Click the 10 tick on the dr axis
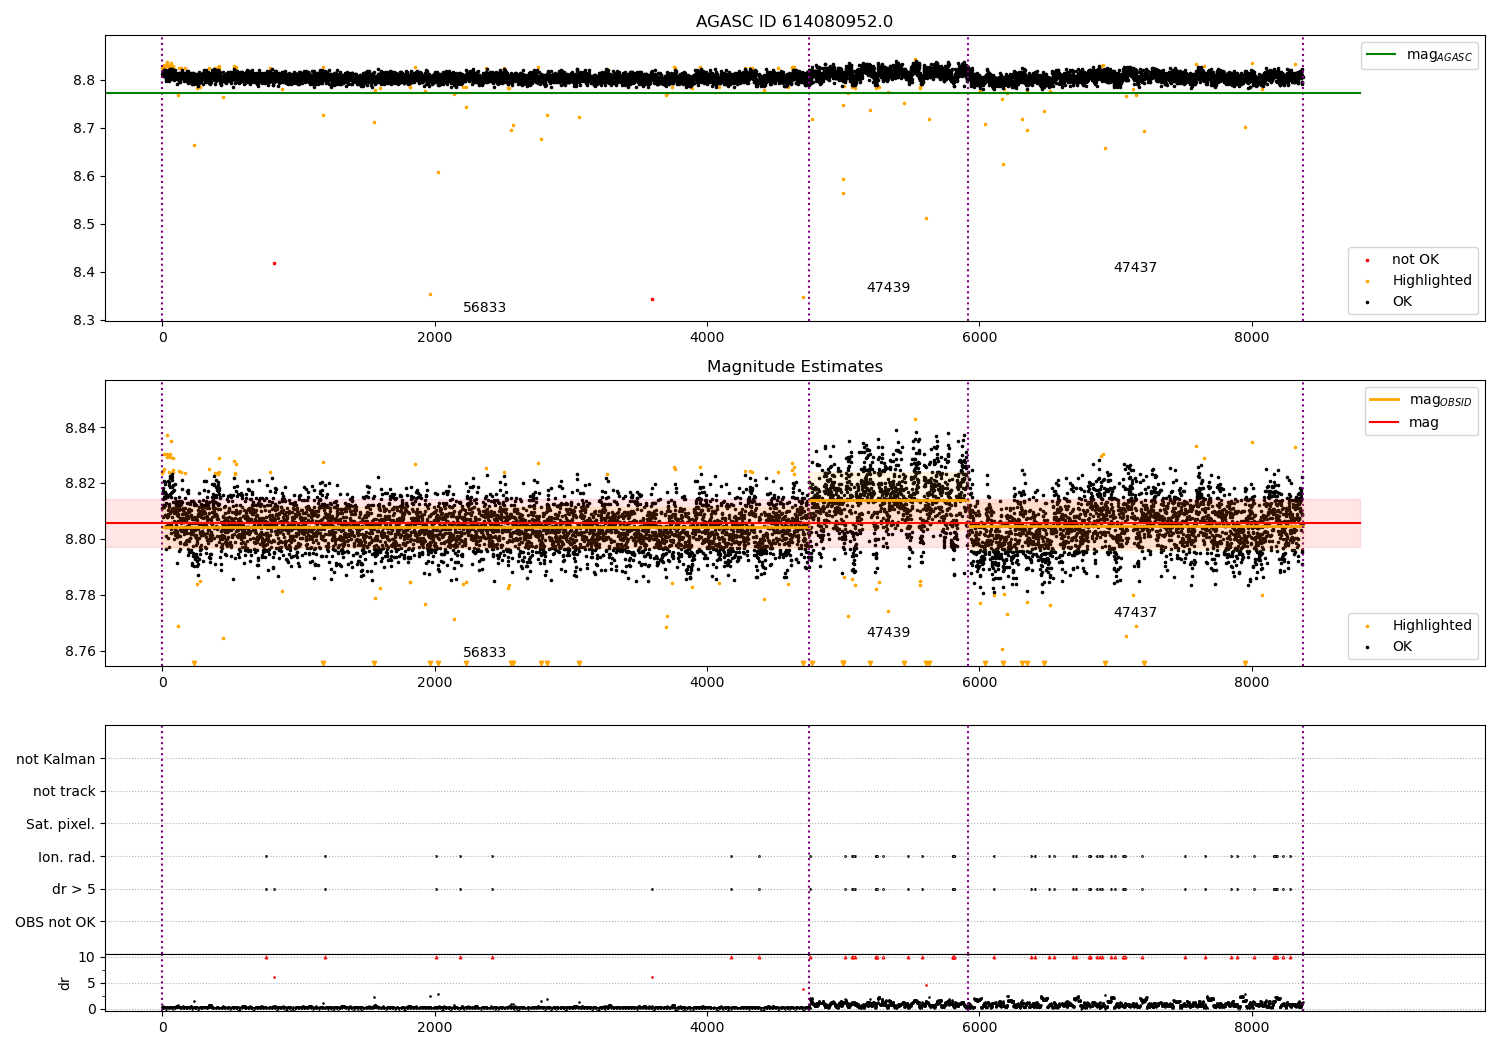 click(87, 957)
